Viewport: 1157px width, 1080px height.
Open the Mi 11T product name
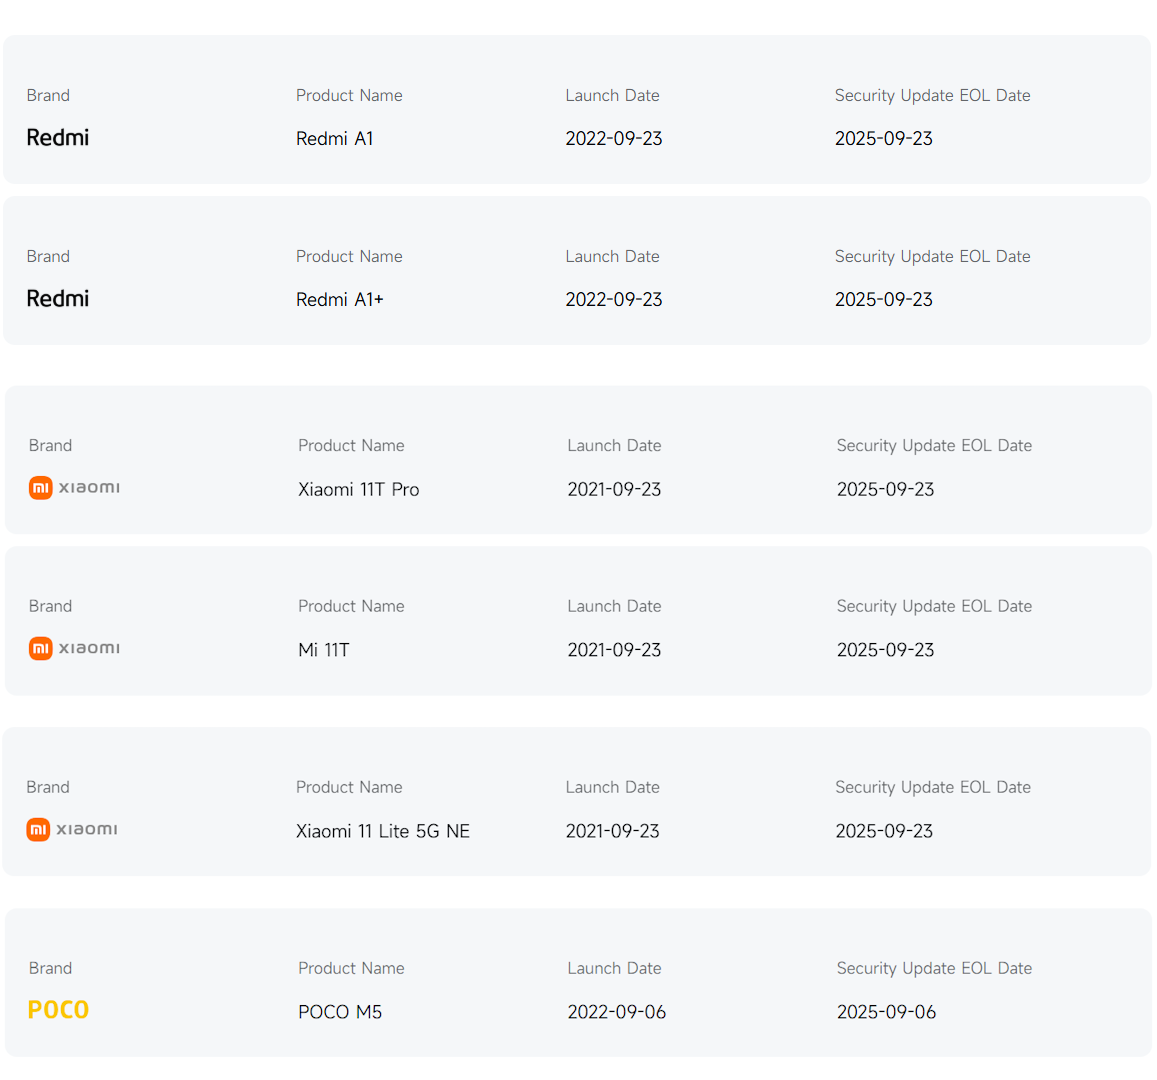323,651
